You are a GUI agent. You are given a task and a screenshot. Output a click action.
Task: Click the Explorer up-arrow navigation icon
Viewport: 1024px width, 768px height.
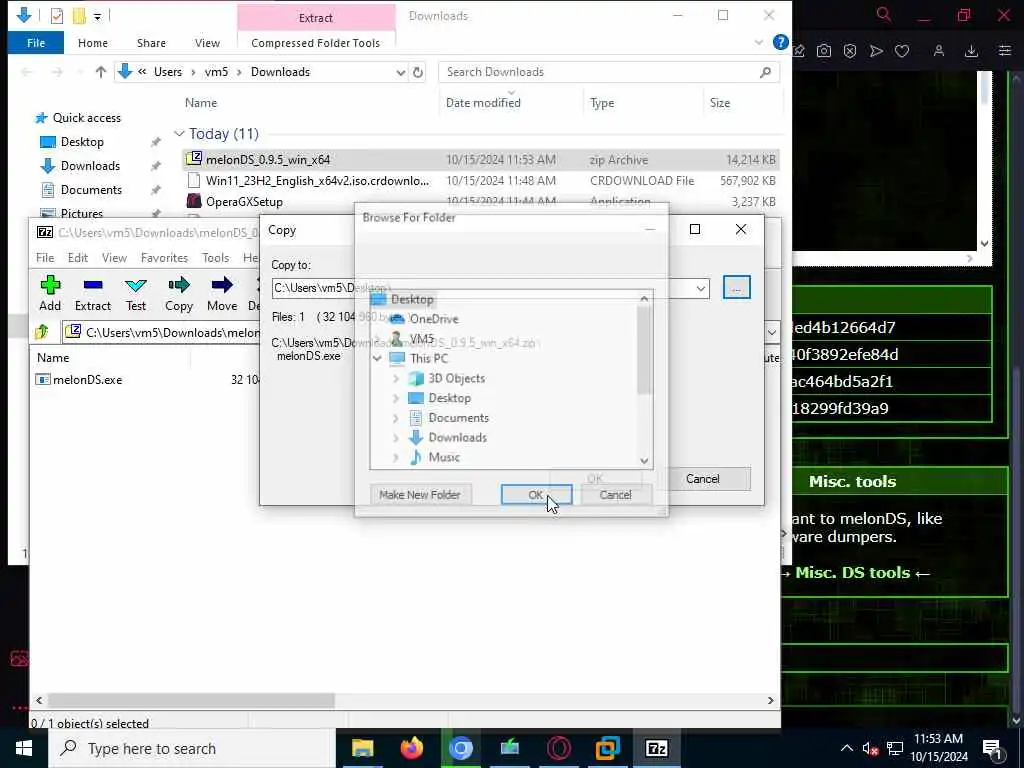point(101,72)
